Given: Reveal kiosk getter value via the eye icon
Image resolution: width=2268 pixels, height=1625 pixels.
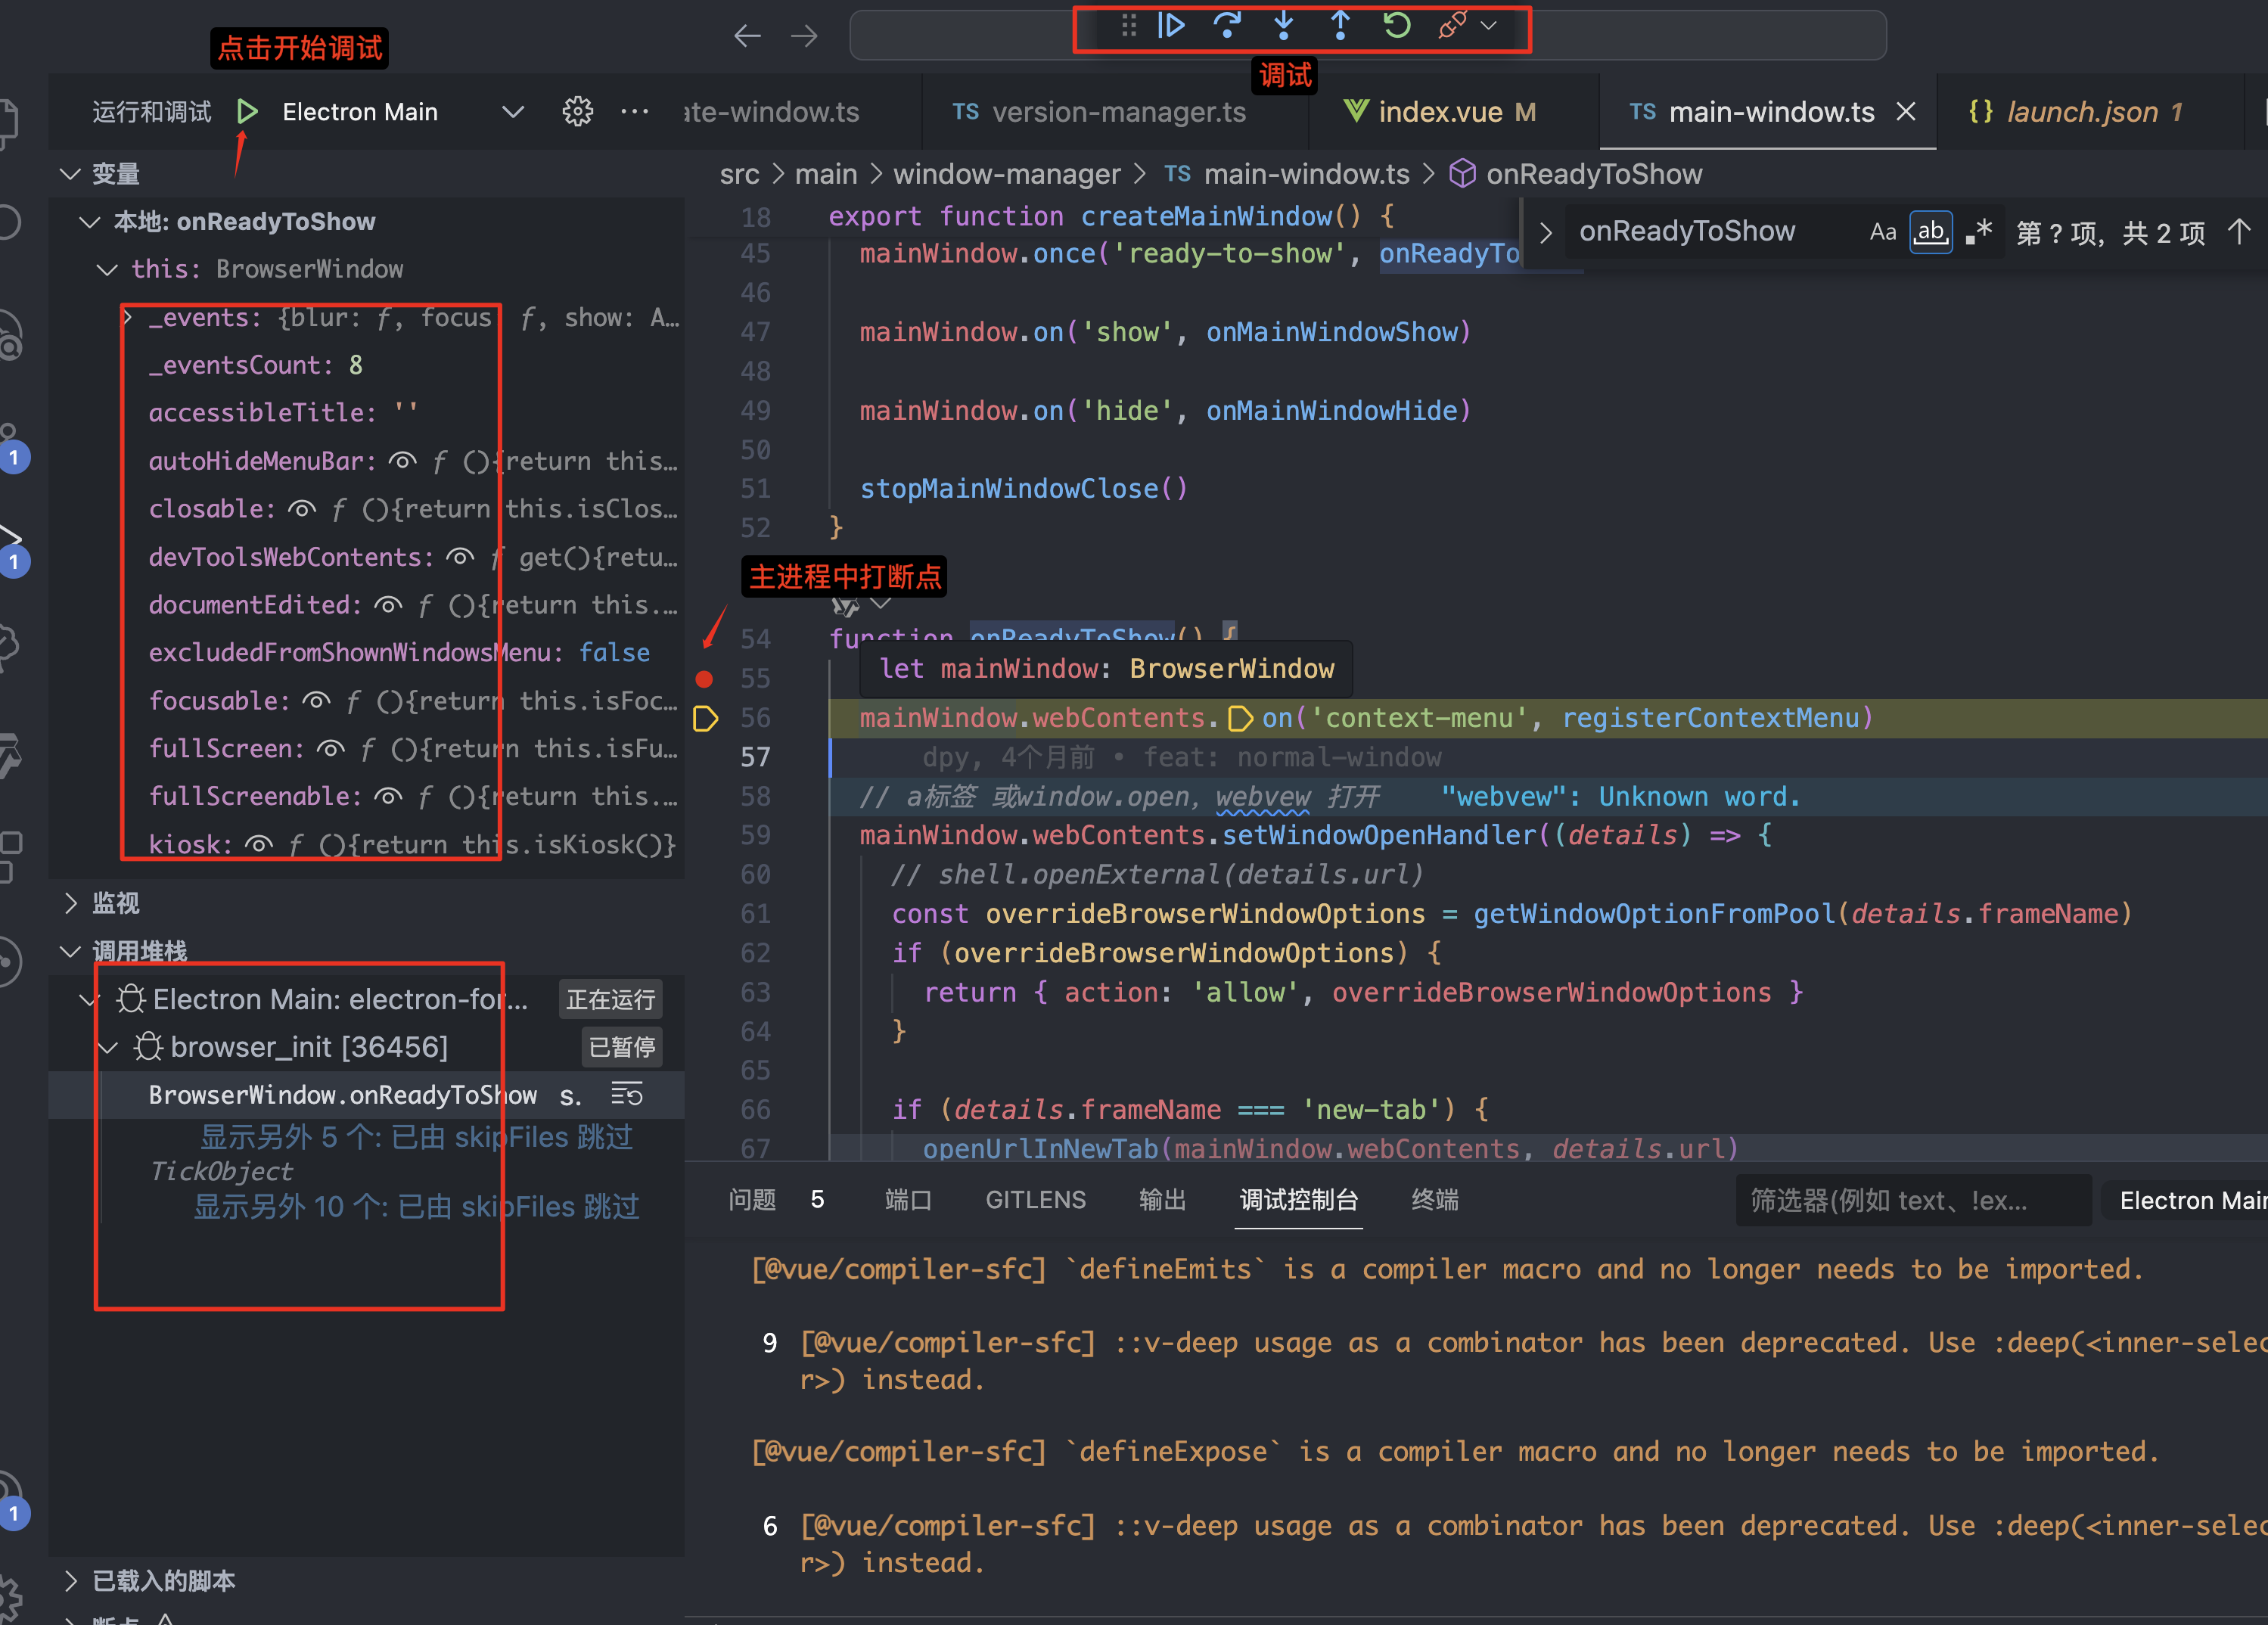Looking at the screenshot, I should coord(259,845).
